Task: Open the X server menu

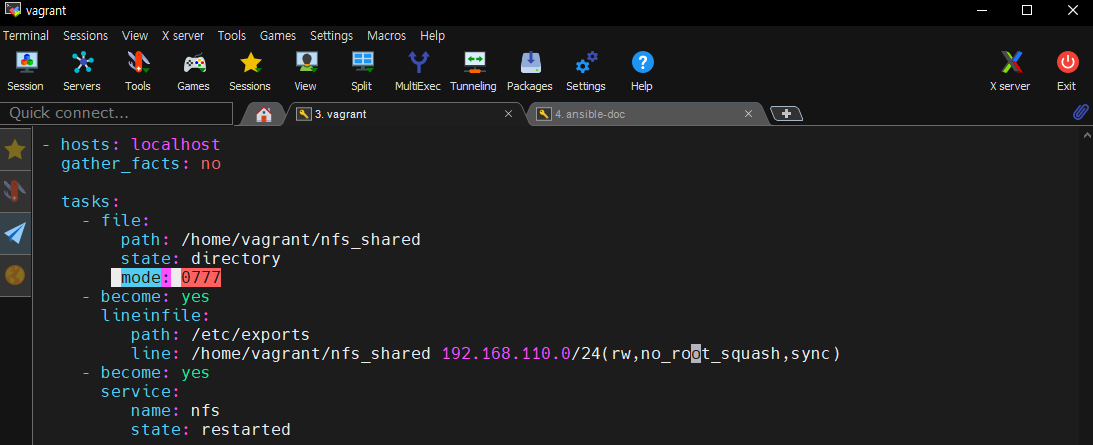Action: [183, 36]
